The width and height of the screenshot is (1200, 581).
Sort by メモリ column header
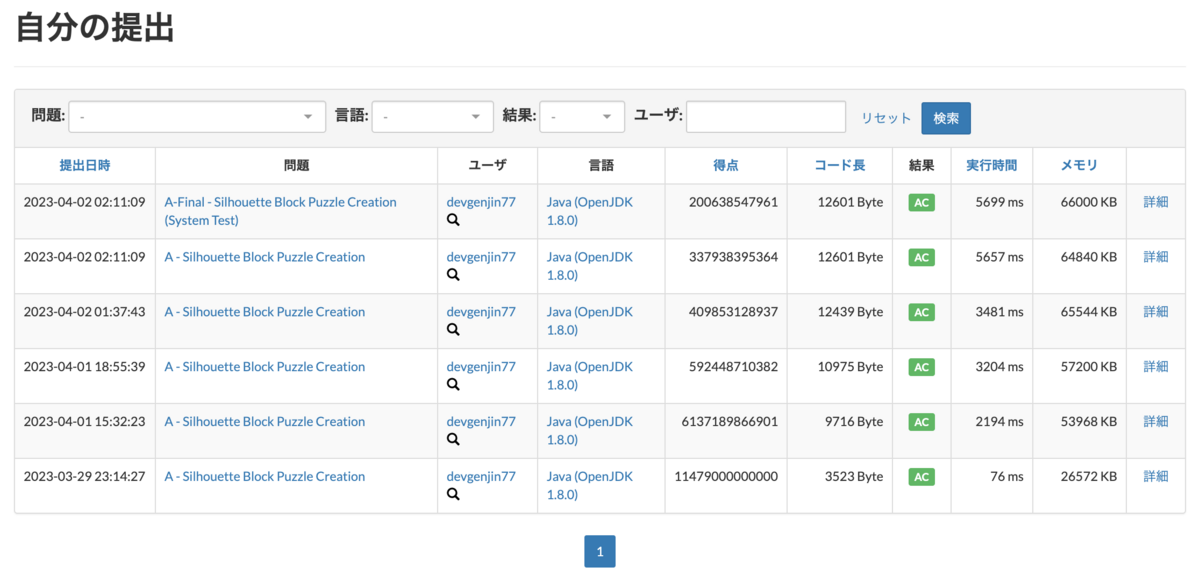1079,166
